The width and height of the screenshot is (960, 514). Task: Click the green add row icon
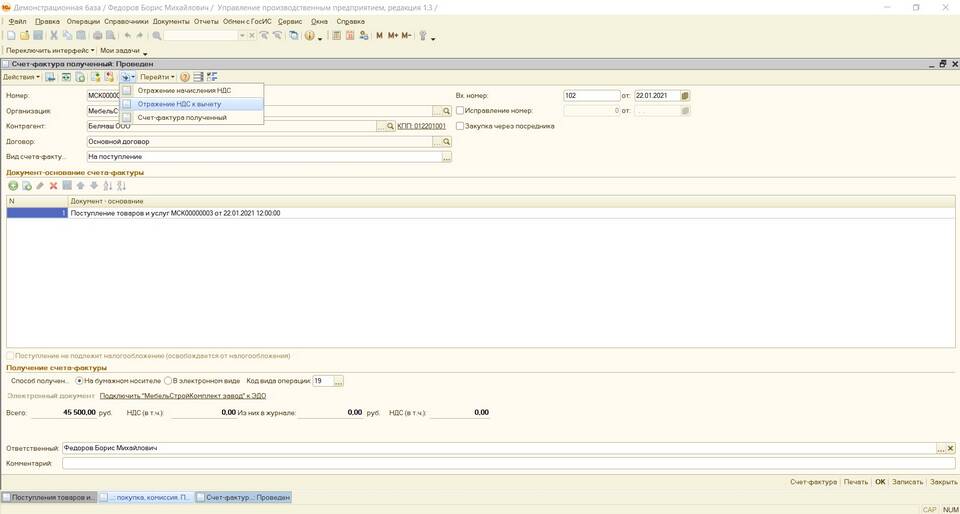tap(13, 186)
